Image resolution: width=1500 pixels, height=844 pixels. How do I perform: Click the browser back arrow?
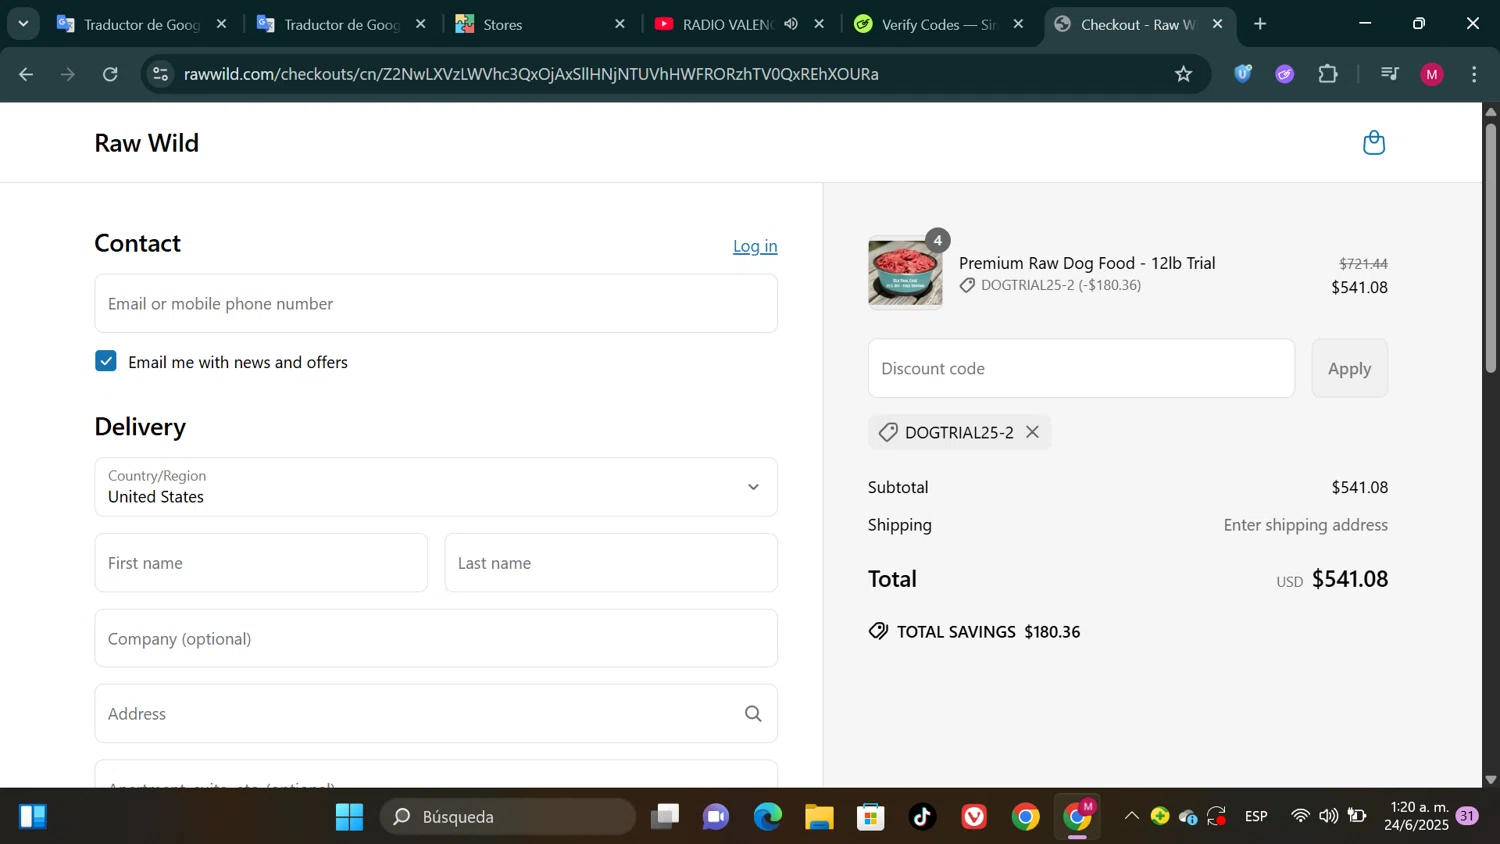(x=27, y=74)
